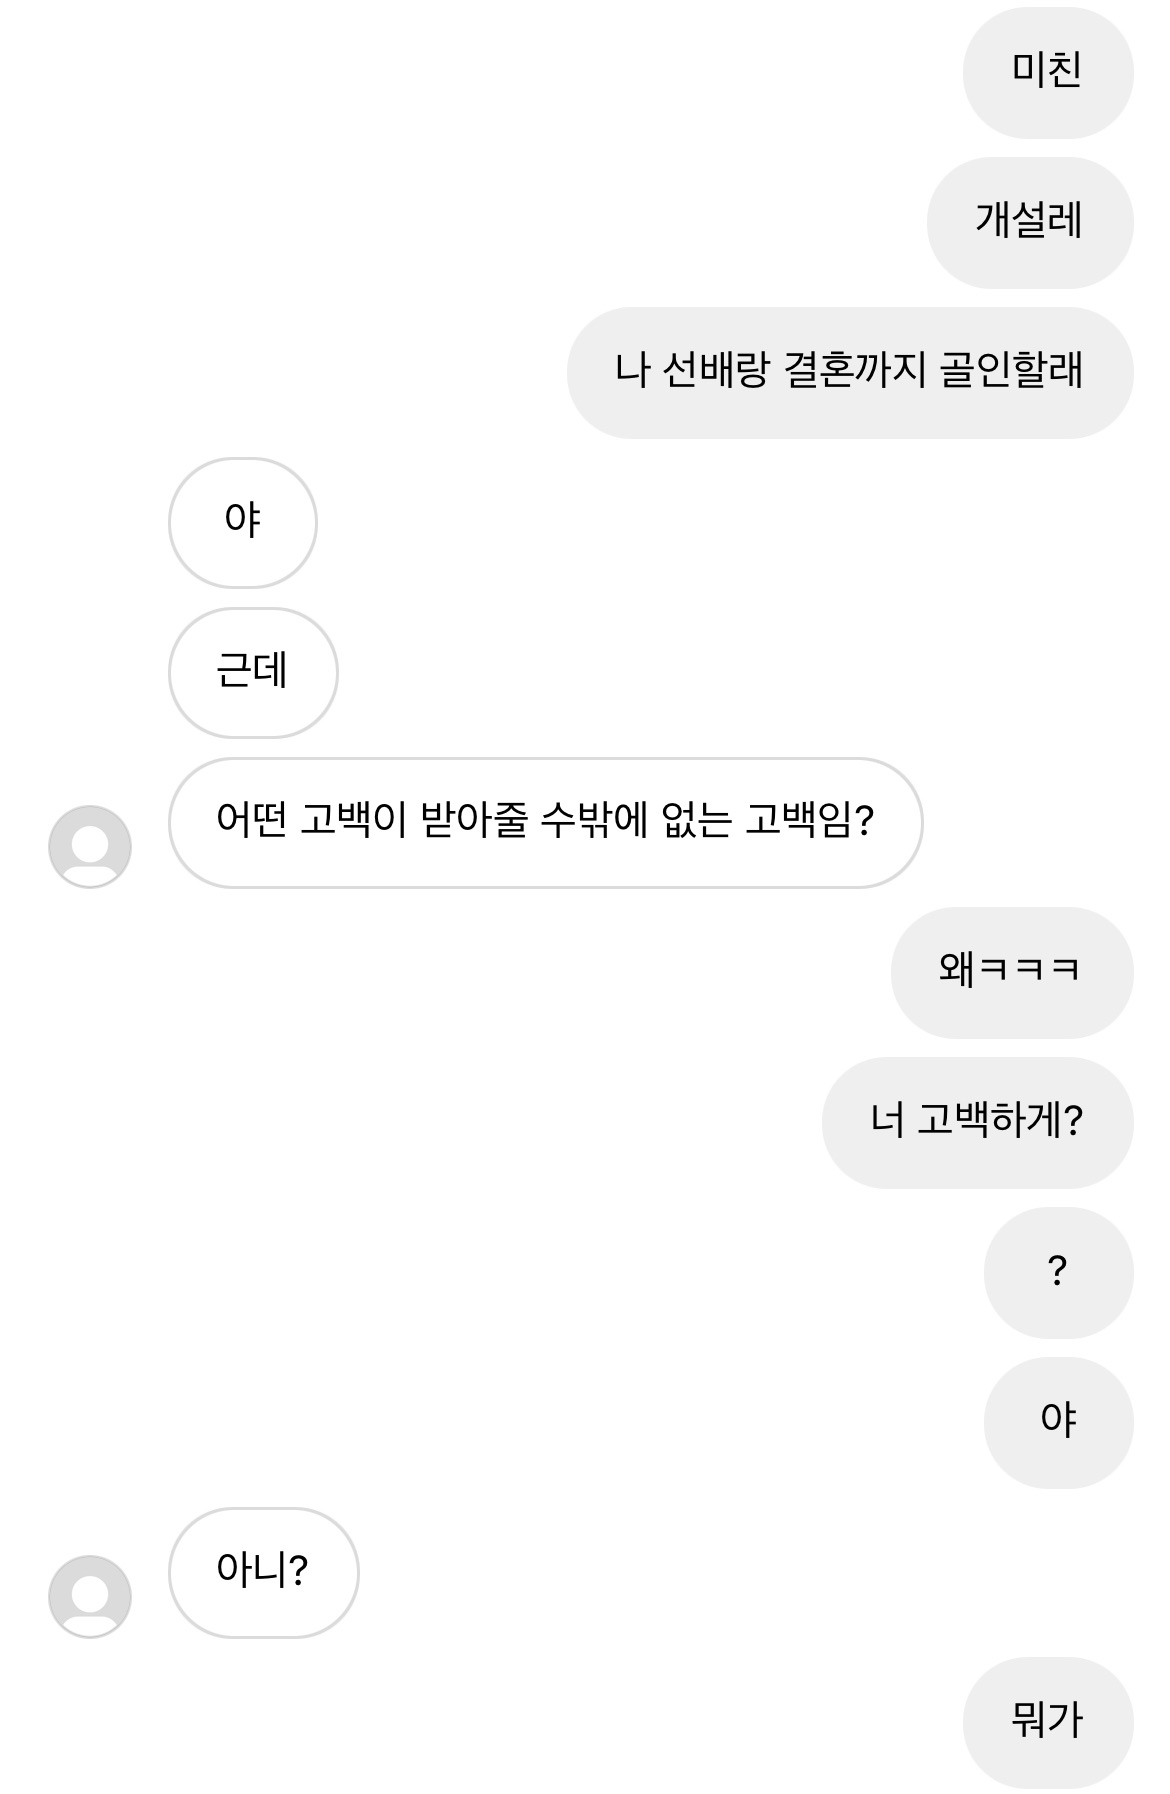
Task: Click the sent single question mark bubble
Action: coord(1058,1272)
